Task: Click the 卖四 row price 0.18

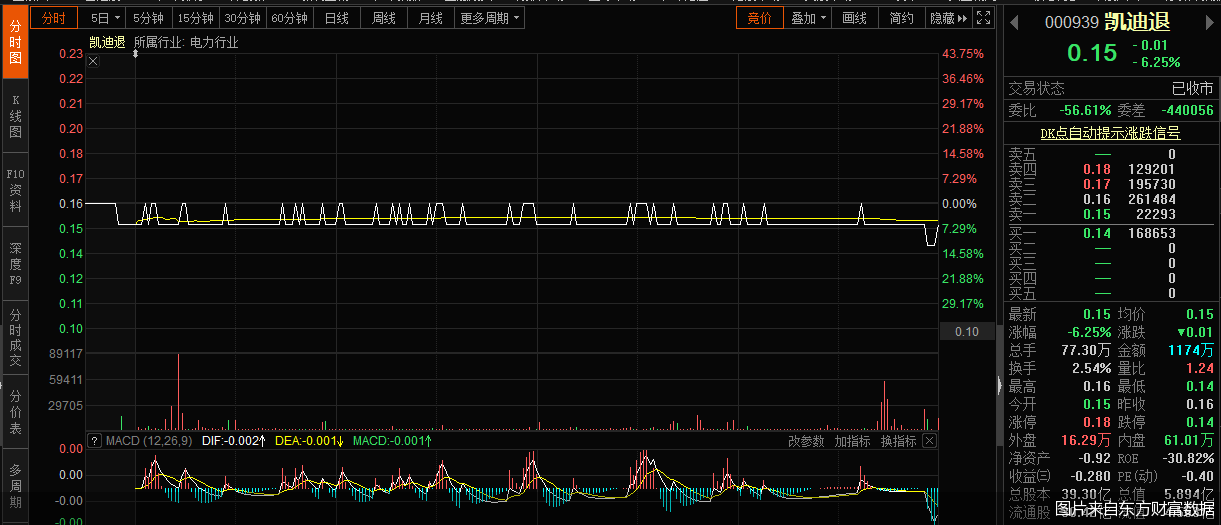Action: click(1097, 170)
